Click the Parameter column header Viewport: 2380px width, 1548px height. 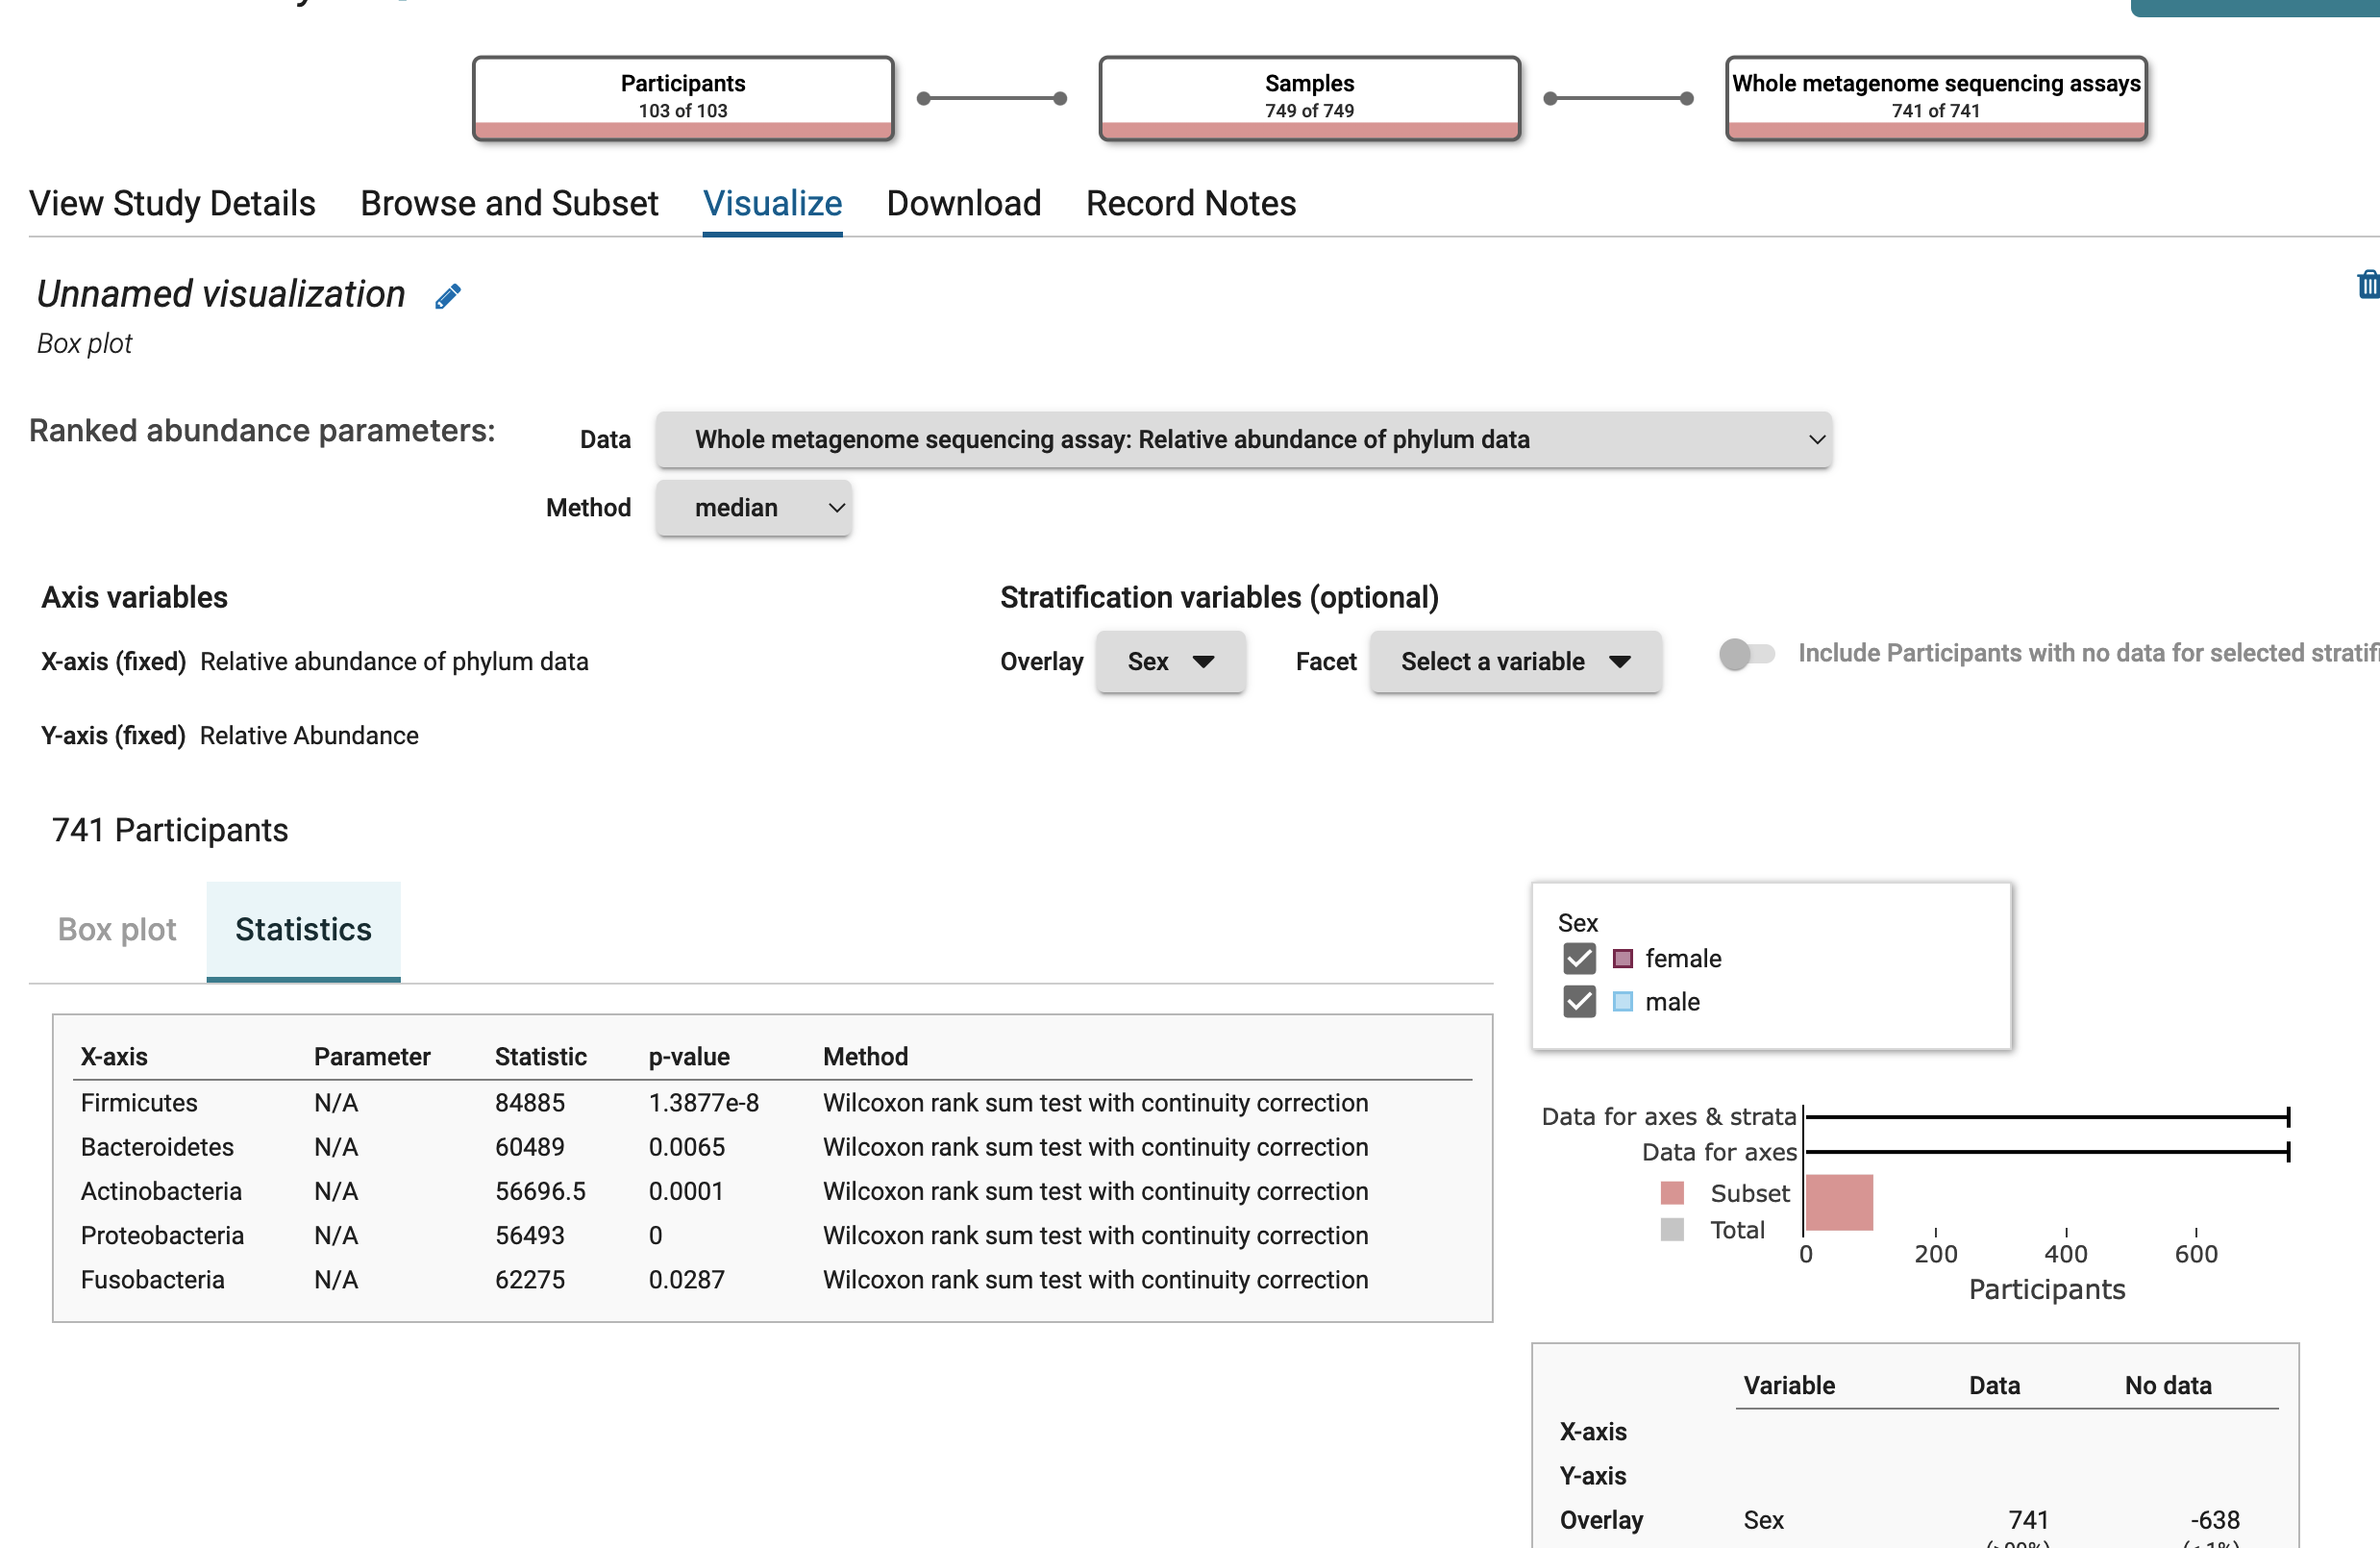(x=372, y=1056)
